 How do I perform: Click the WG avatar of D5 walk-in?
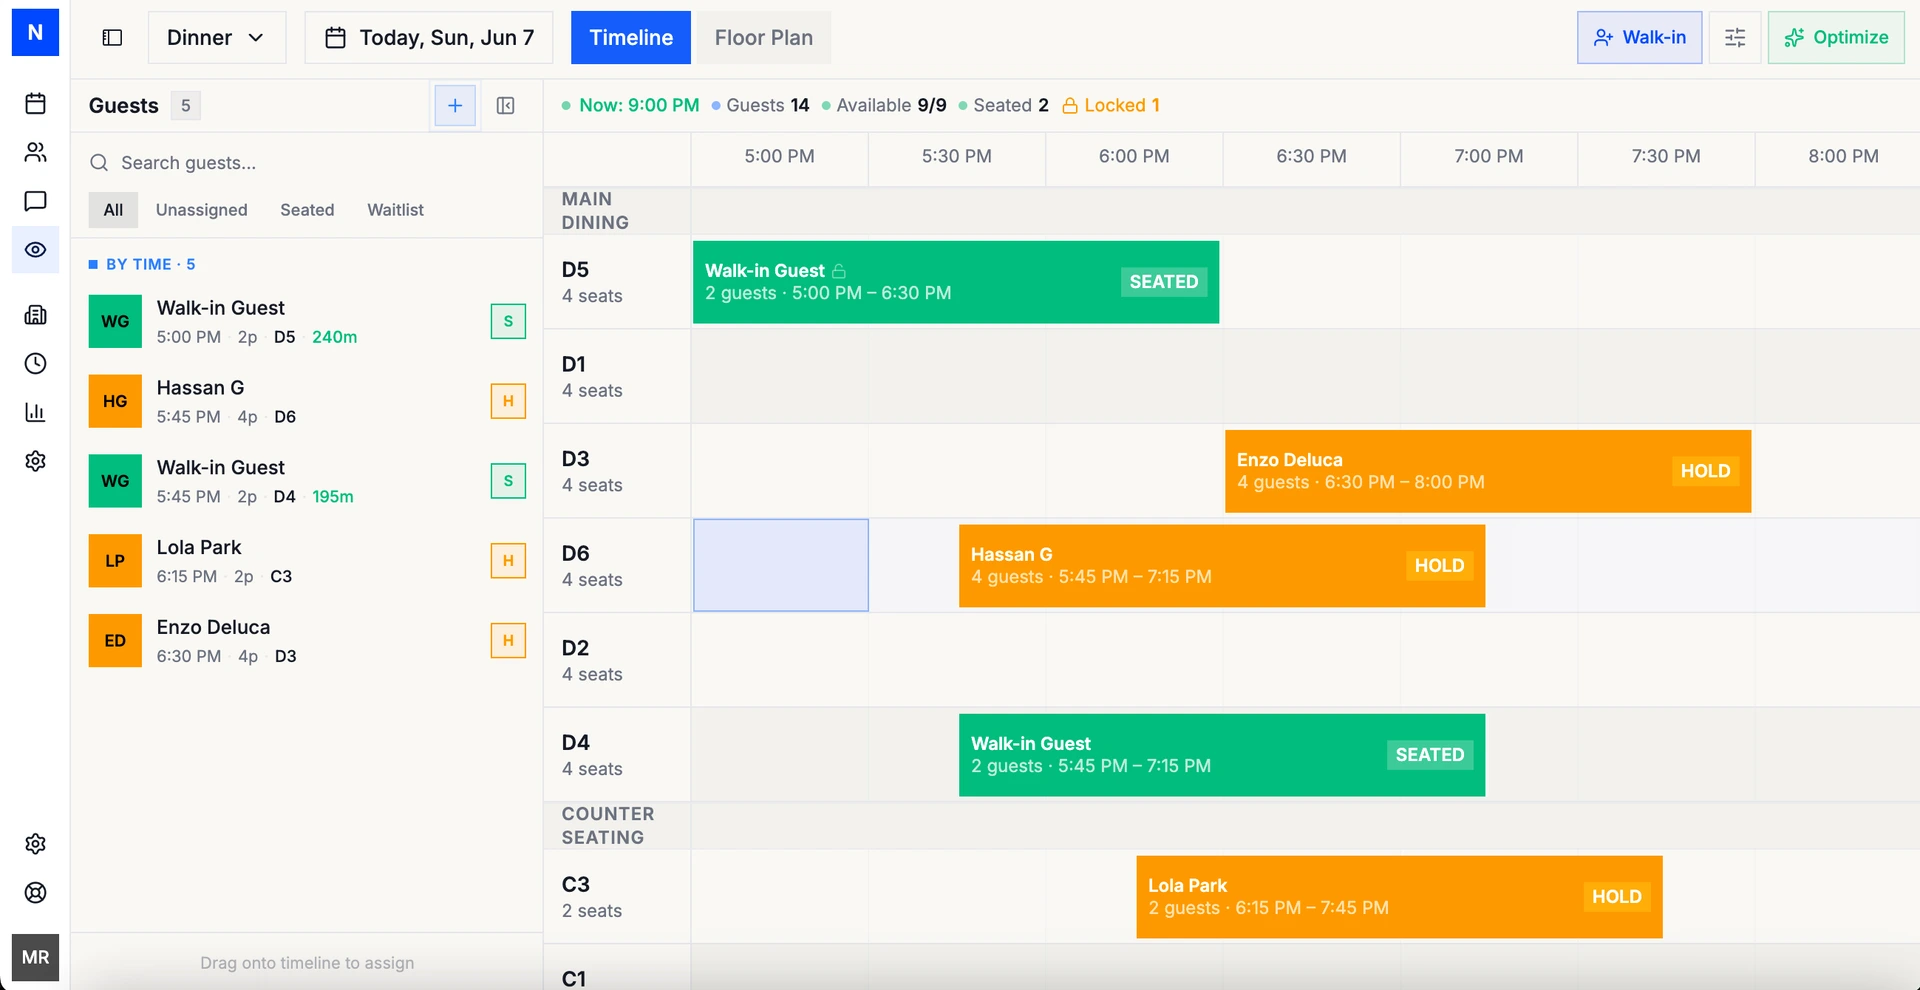[115, 321]
